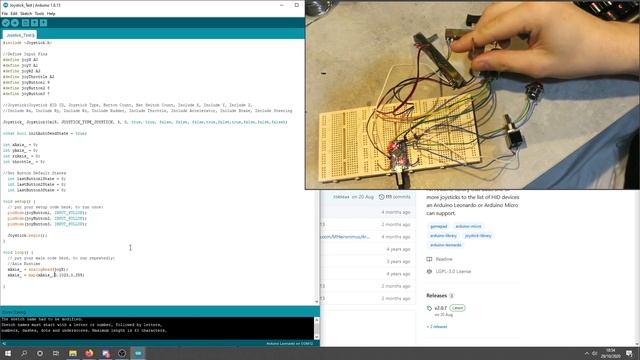
Task: Open the Readme link in the sidebar
Action: [x=444, y=259]
